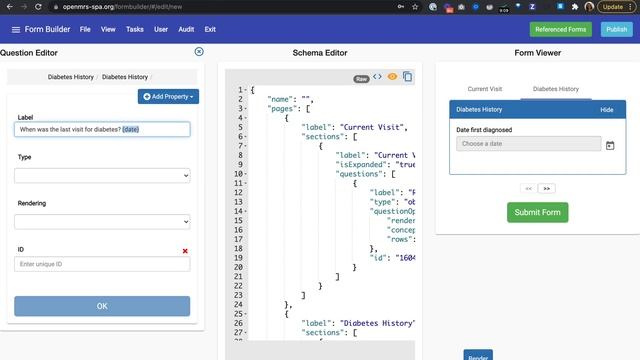The image size is (640, 360).
Task: Open the Chrome profile avatar
Action: (x=589, y=7)
